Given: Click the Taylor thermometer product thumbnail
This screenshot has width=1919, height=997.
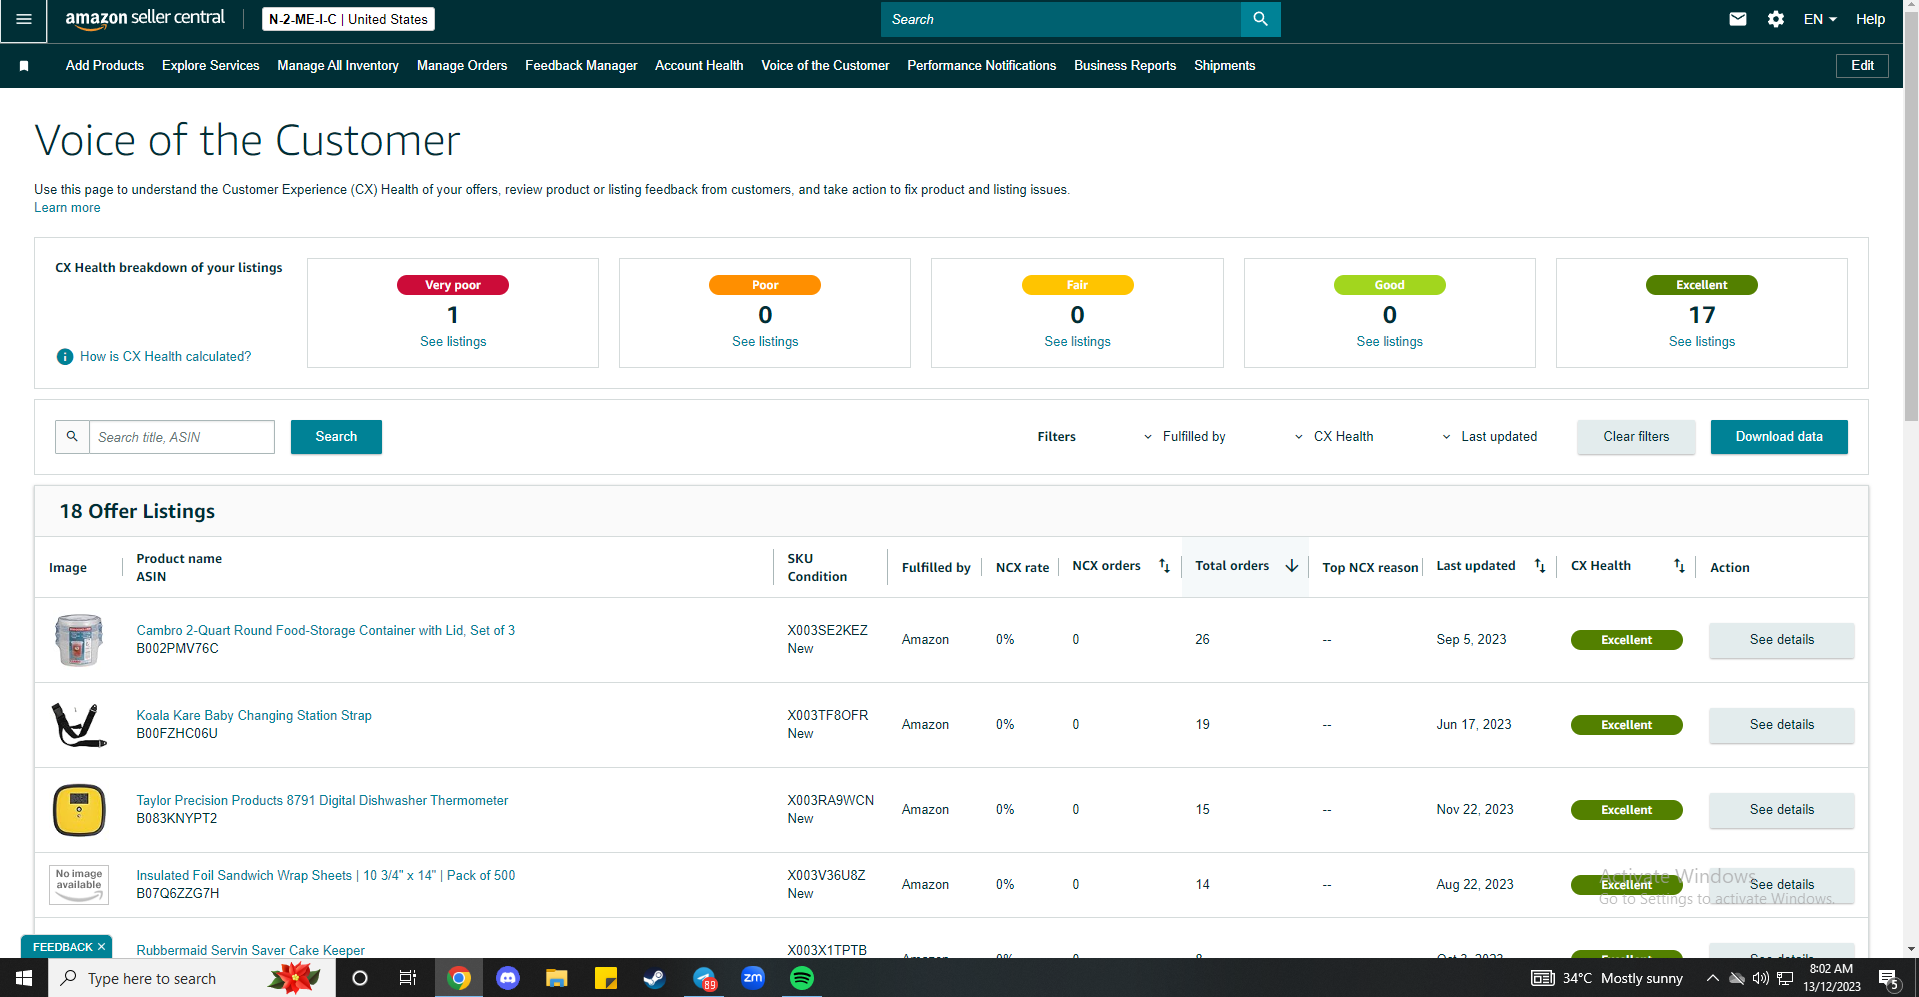Looking at the screenshot, I should (79, 810).
